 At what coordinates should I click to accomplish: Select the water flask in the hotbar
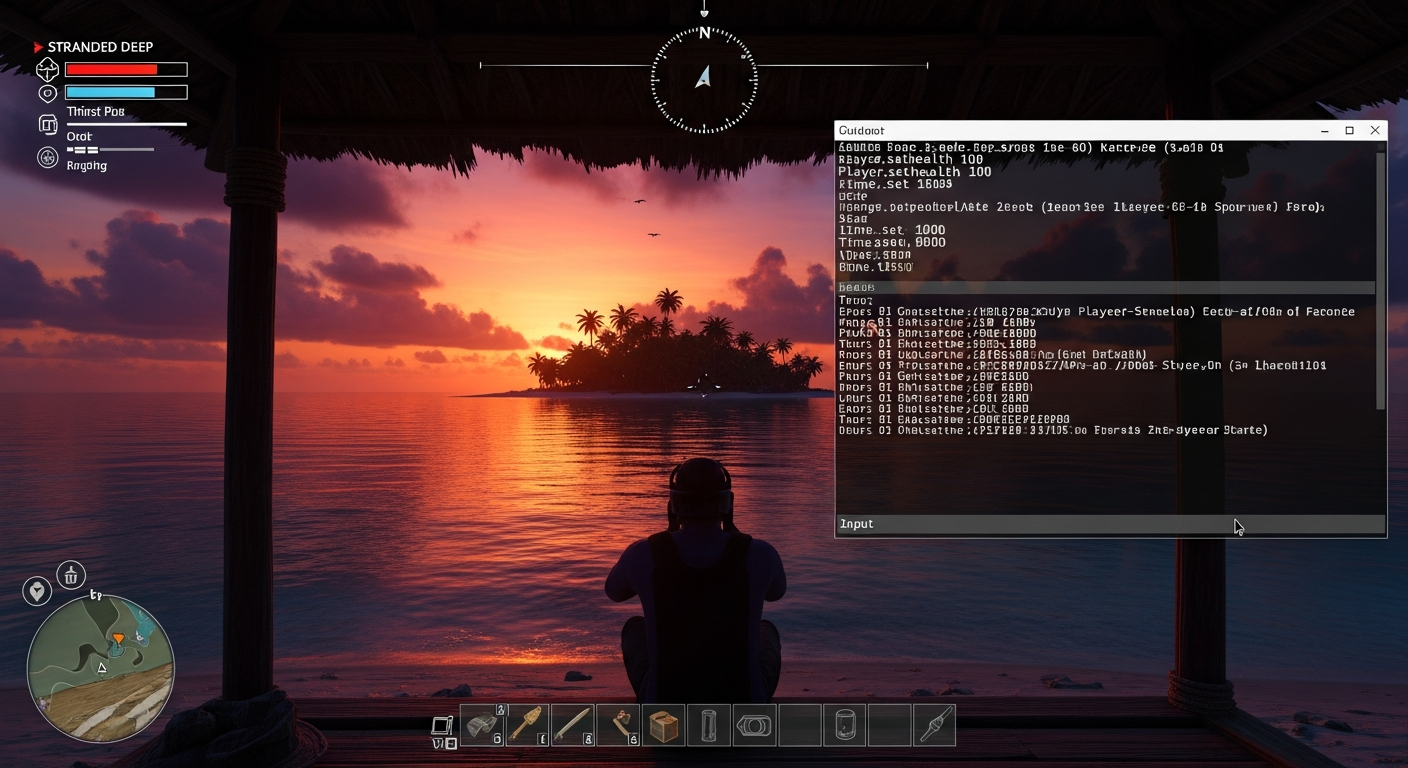coord(708,725)
